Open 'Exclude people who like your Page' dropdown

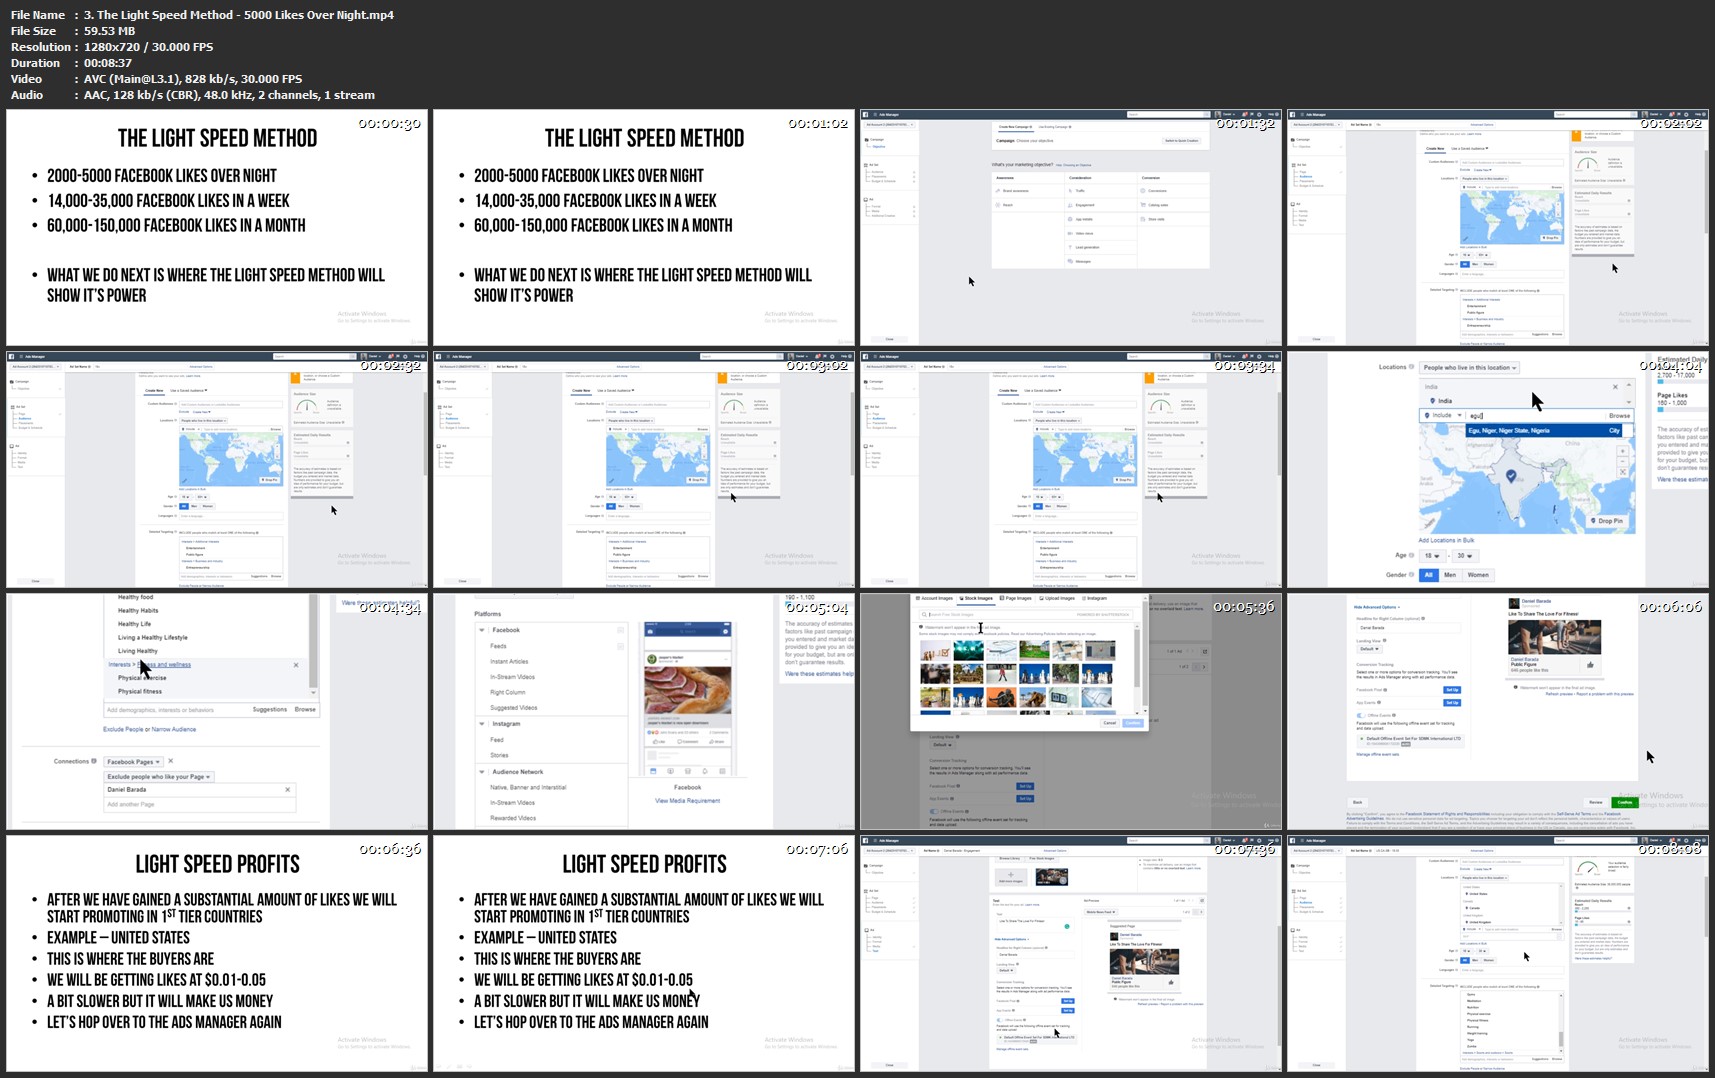click(159, 777)
